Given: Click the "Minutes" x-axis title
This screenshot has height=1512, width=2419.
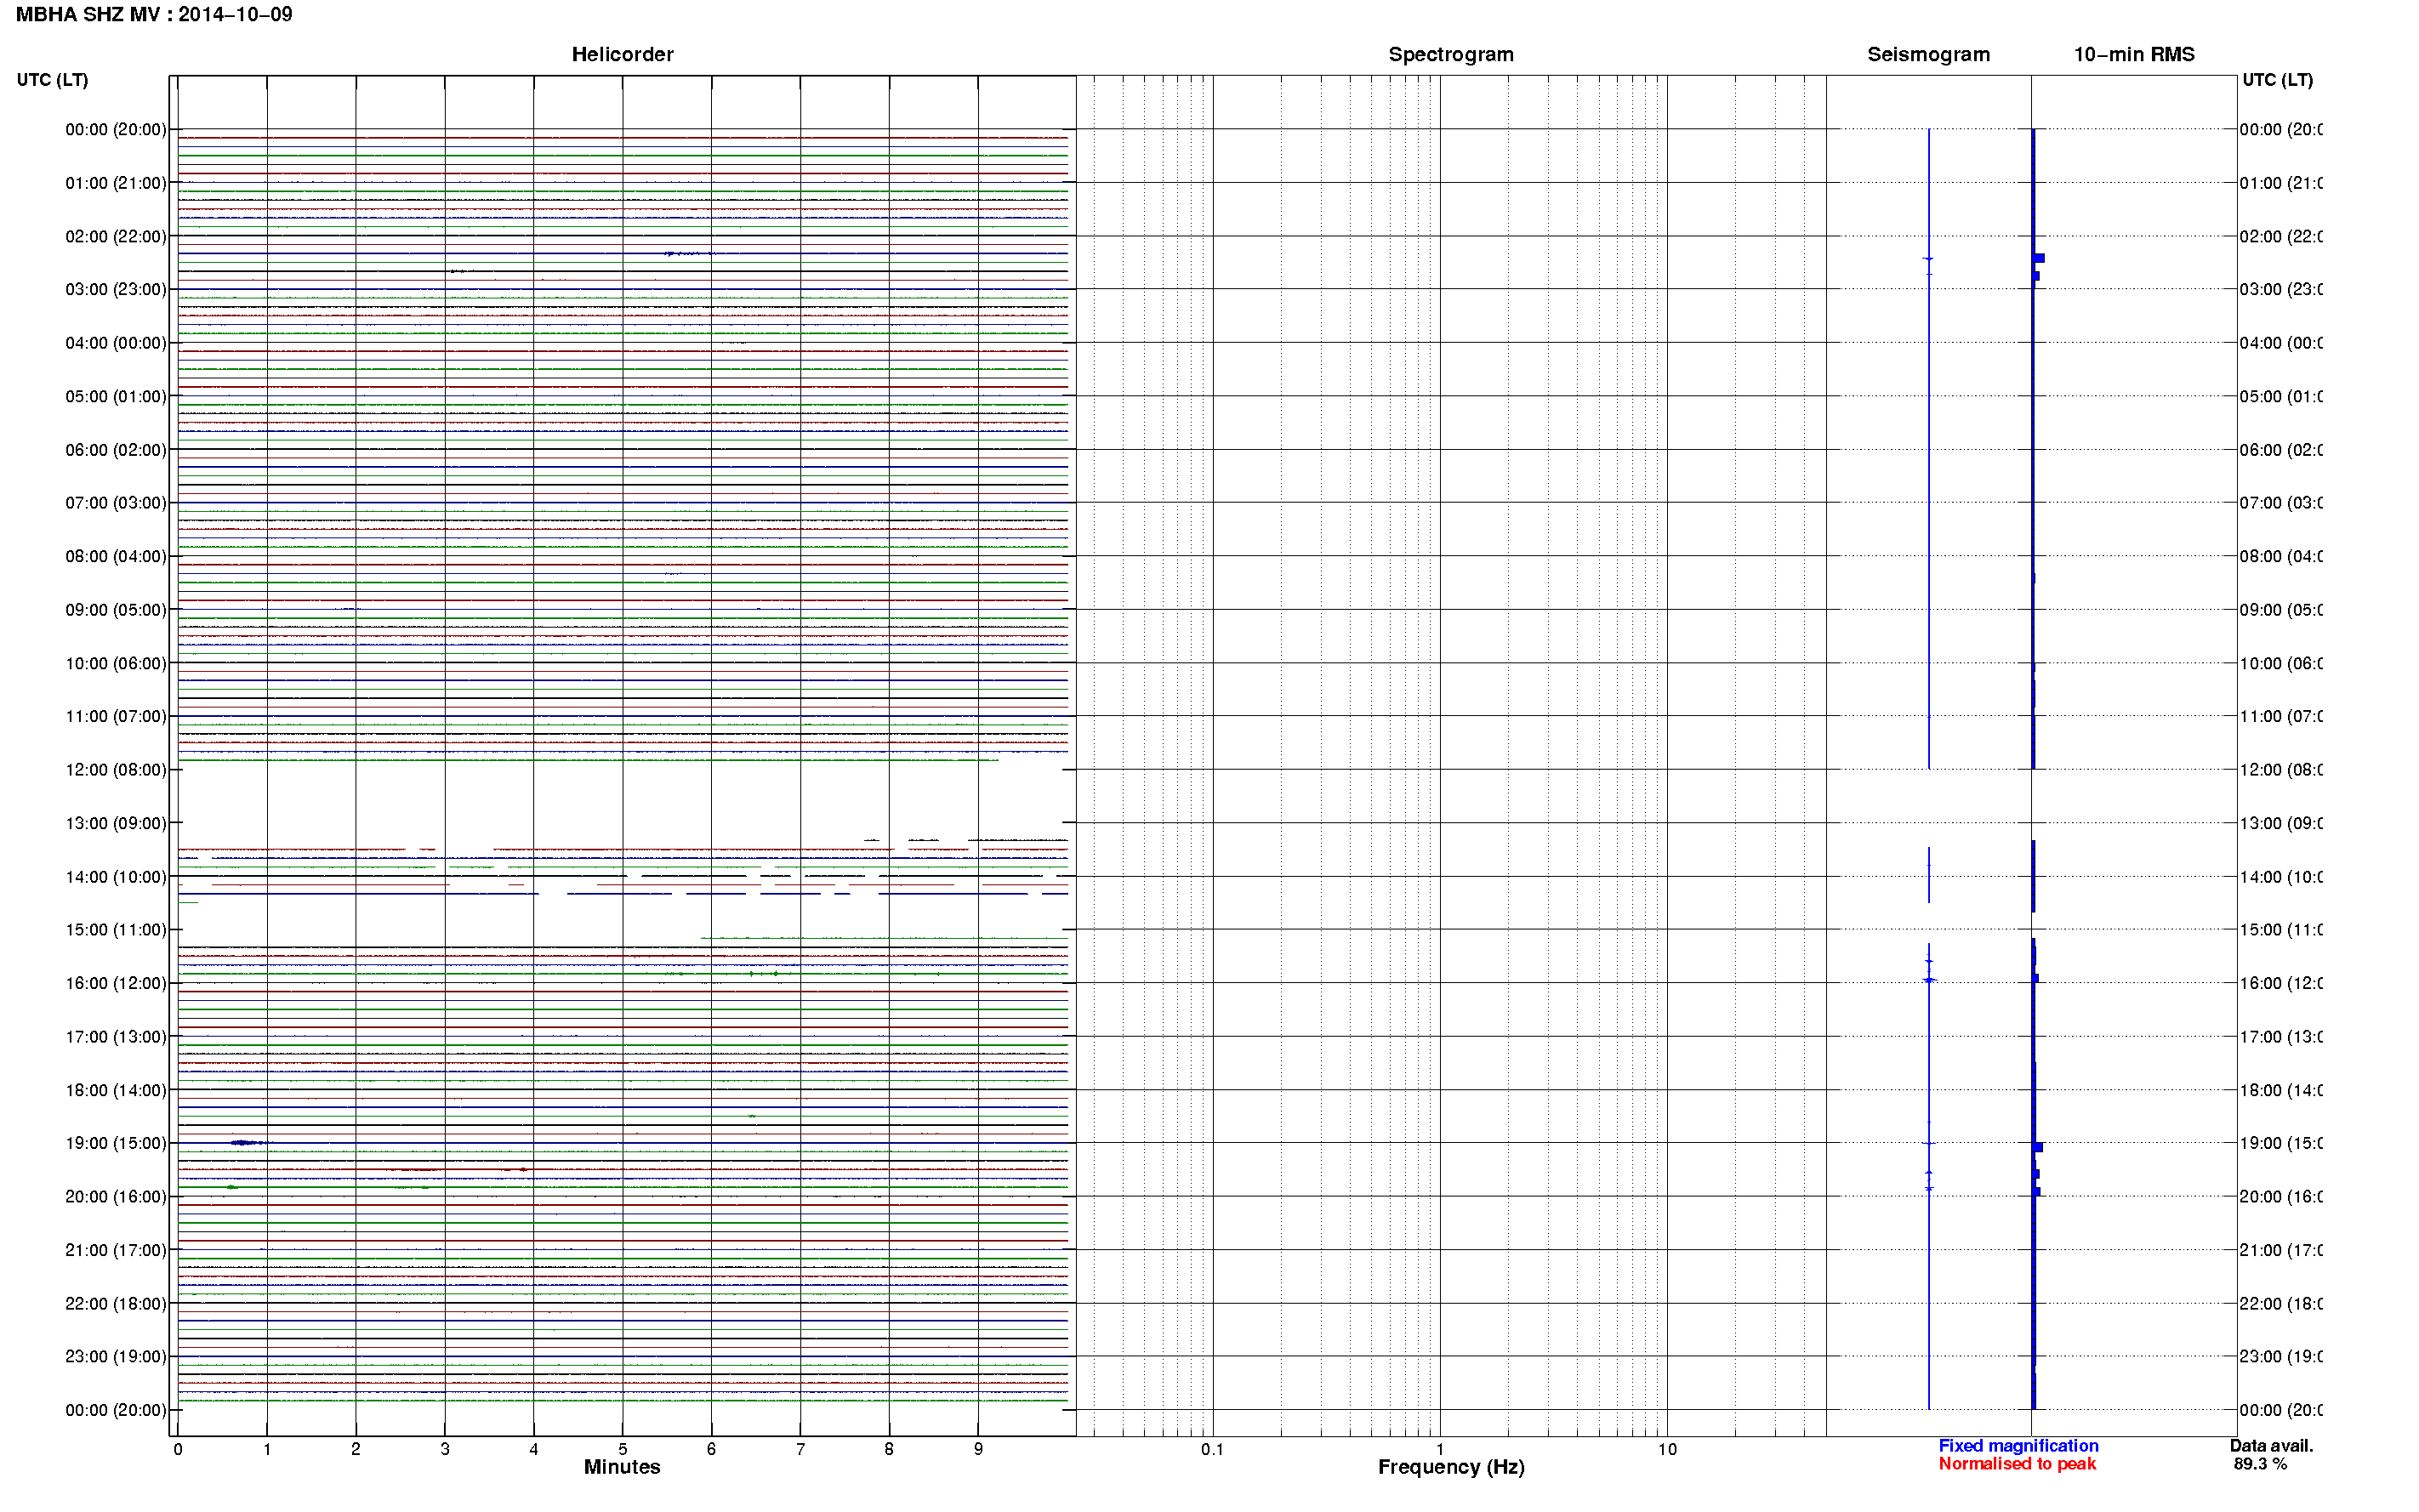Looking at the screenshot, I should click(x=622, y=1467).
